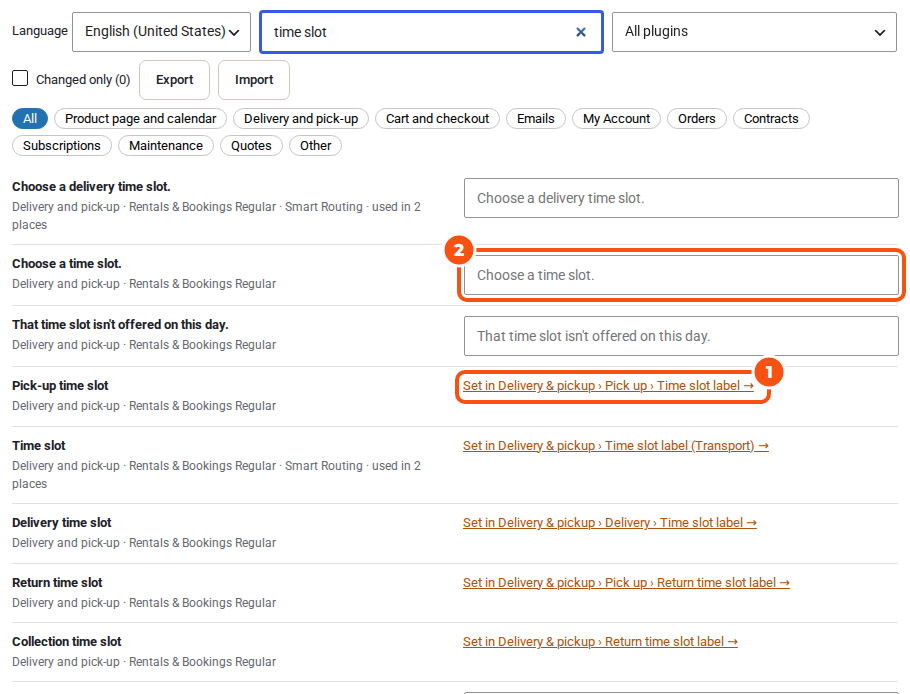The image size is (910, 694).
Task: Click the Import button
Action: click(254, 79)
